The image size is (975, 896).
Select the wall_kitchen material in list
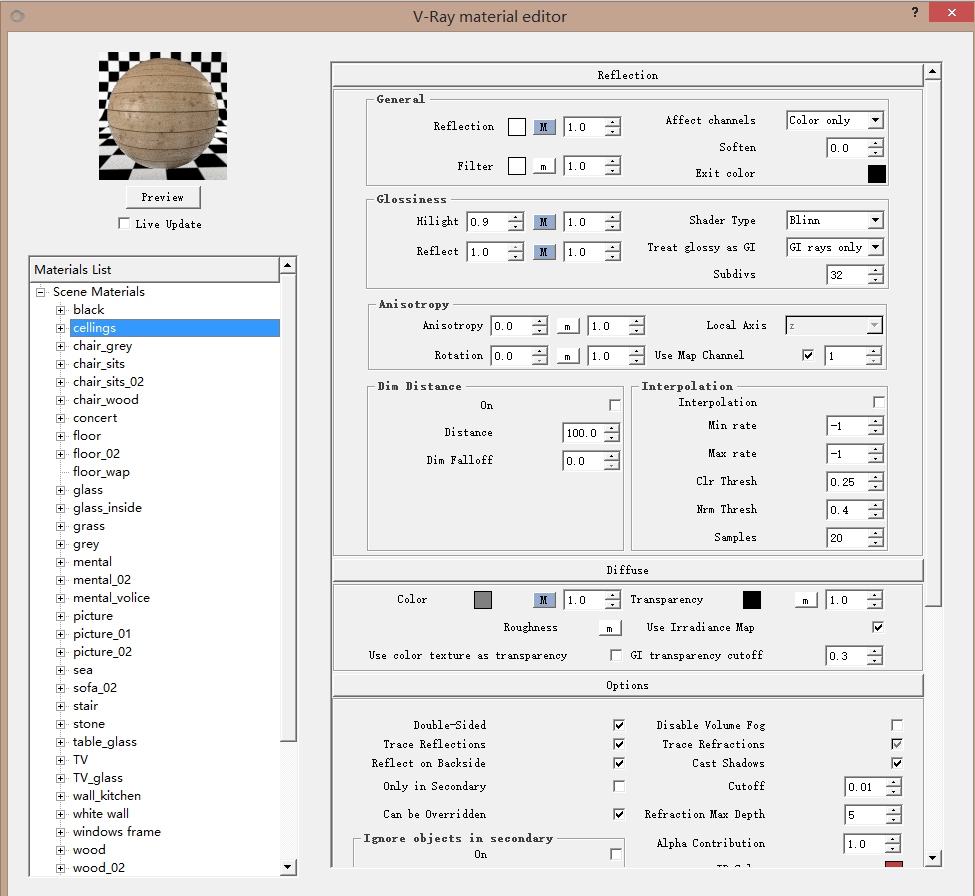107,796
